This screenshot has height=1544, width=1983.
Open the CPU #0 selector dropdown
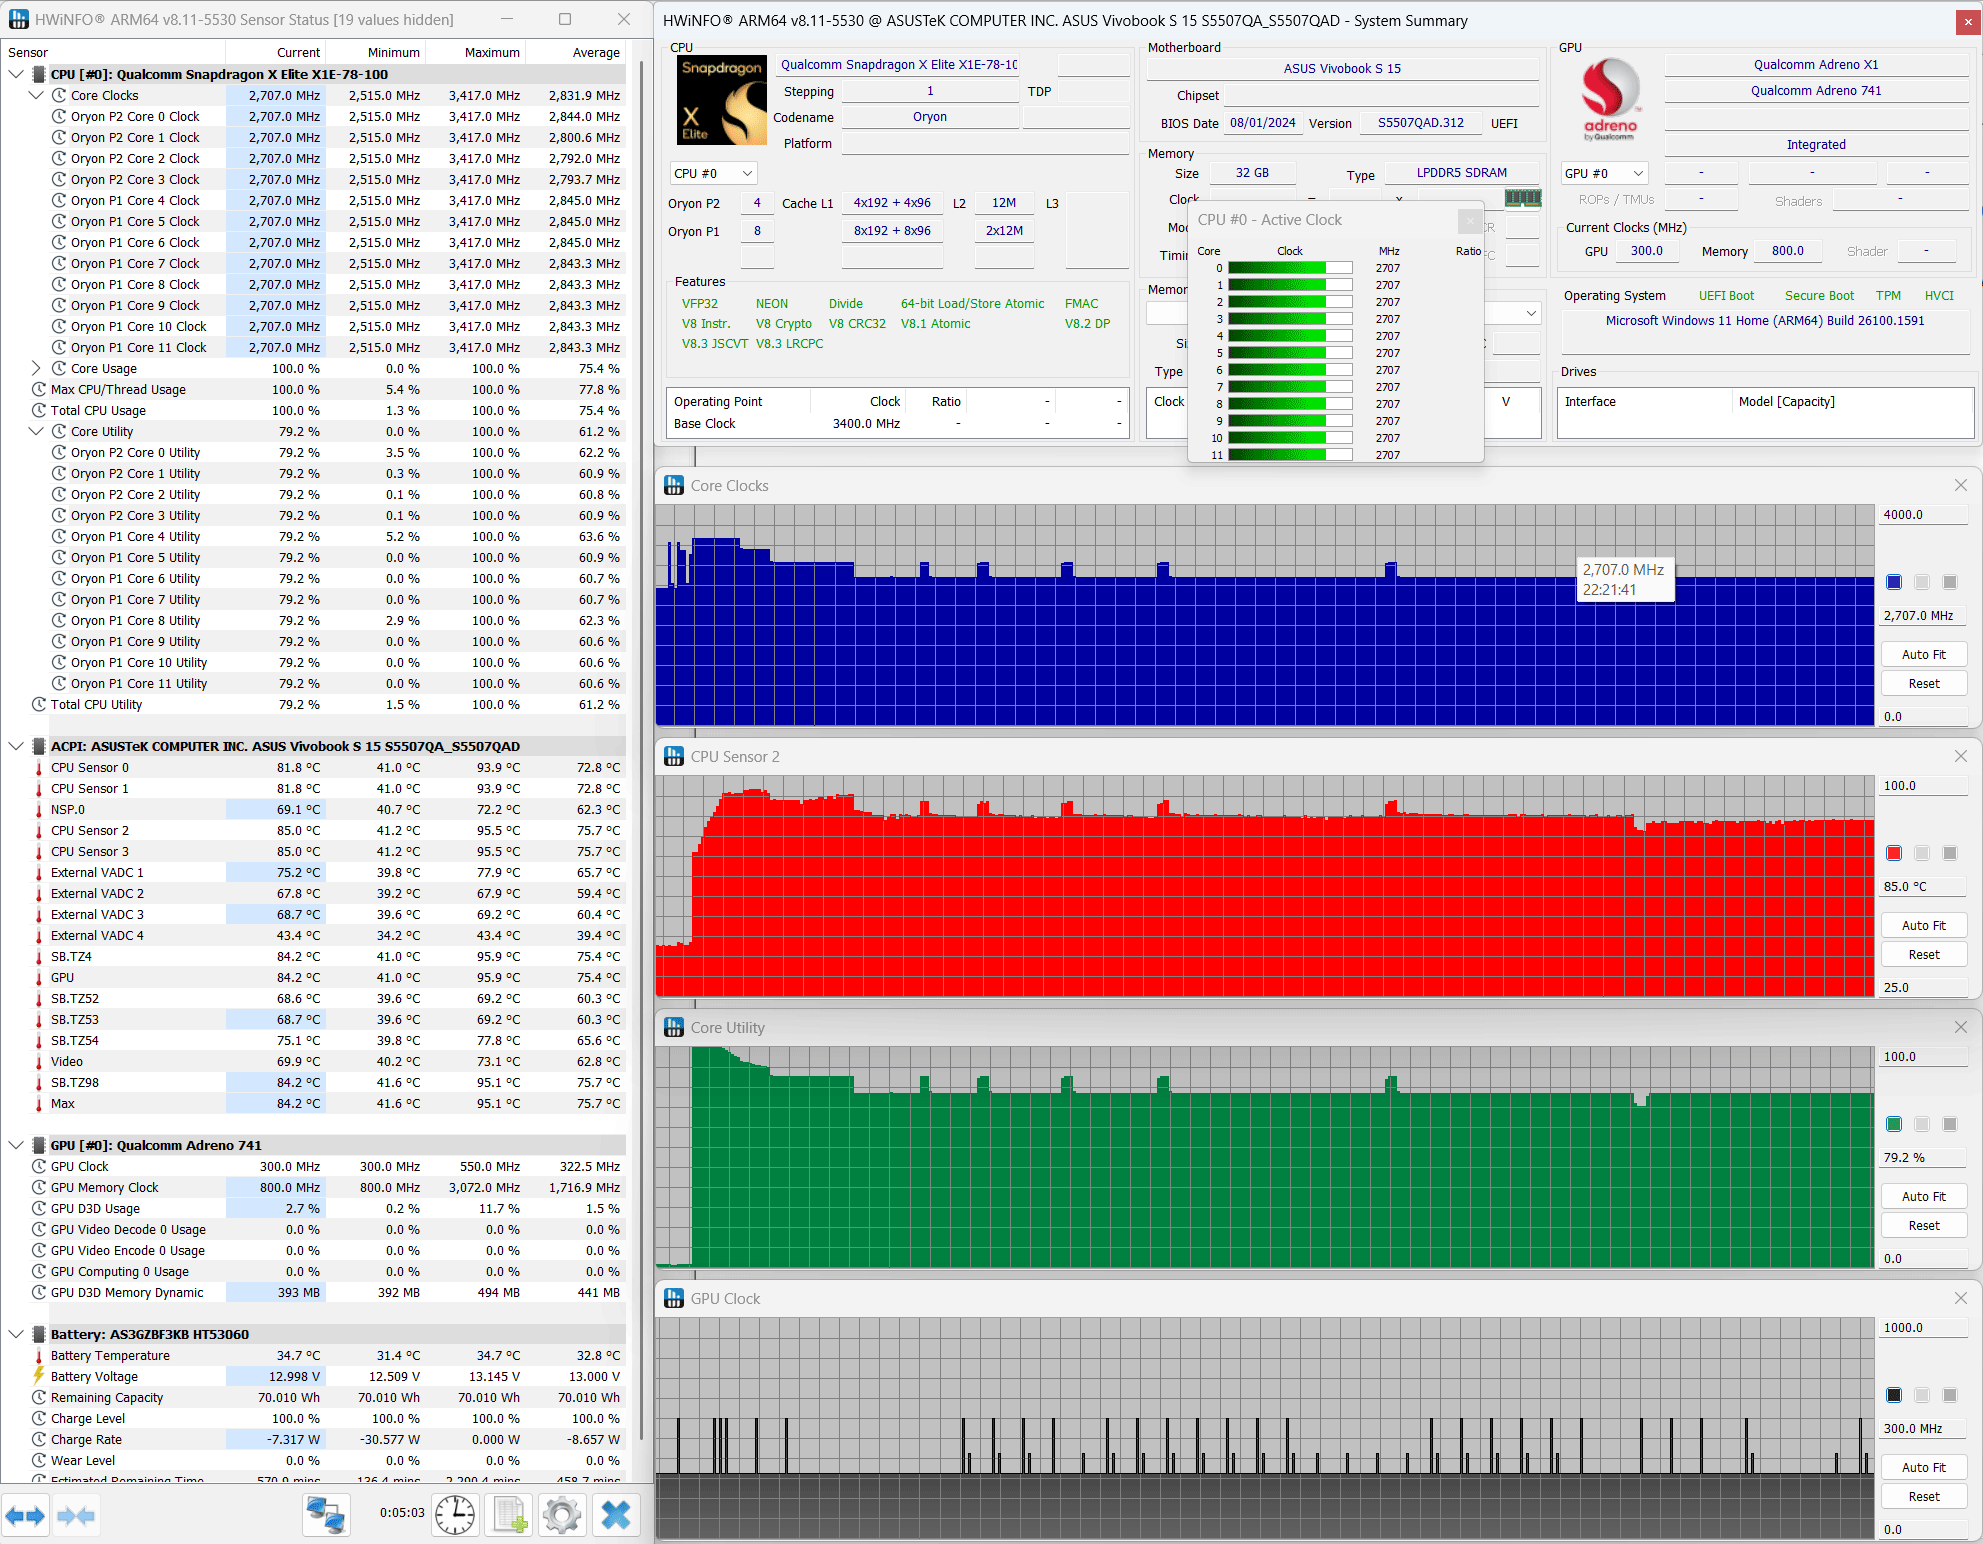coord(713,173)
